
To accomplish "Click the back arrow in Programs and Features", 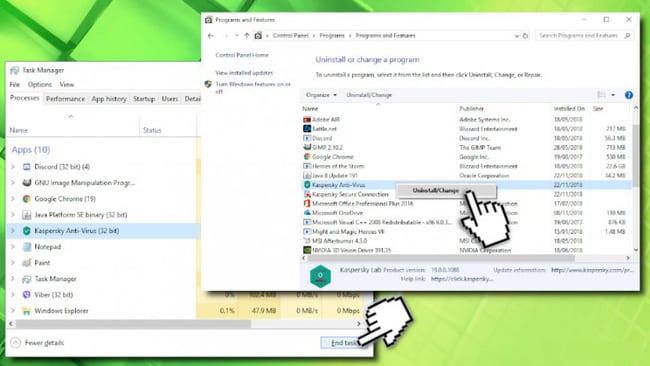I will [211, 36].
